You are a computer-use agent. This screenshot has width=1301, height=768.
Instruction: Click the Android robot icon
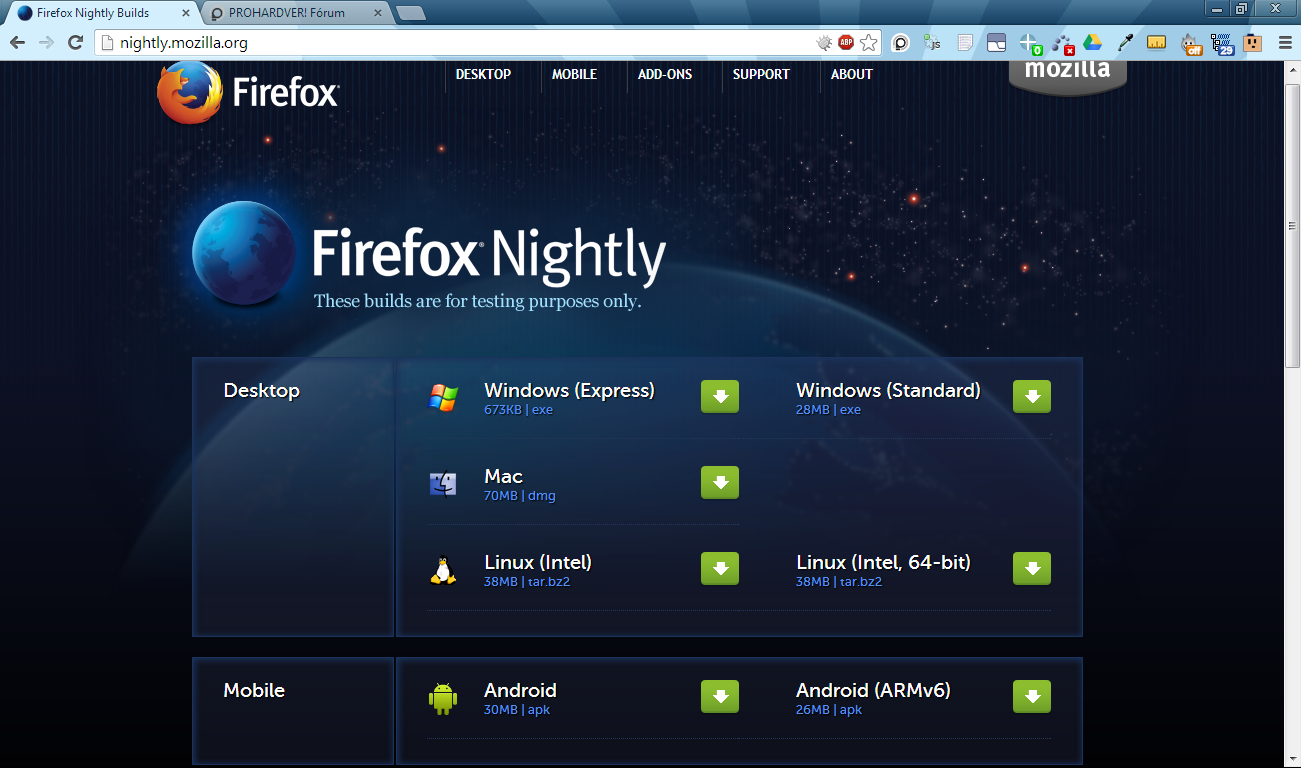point(443,698)
